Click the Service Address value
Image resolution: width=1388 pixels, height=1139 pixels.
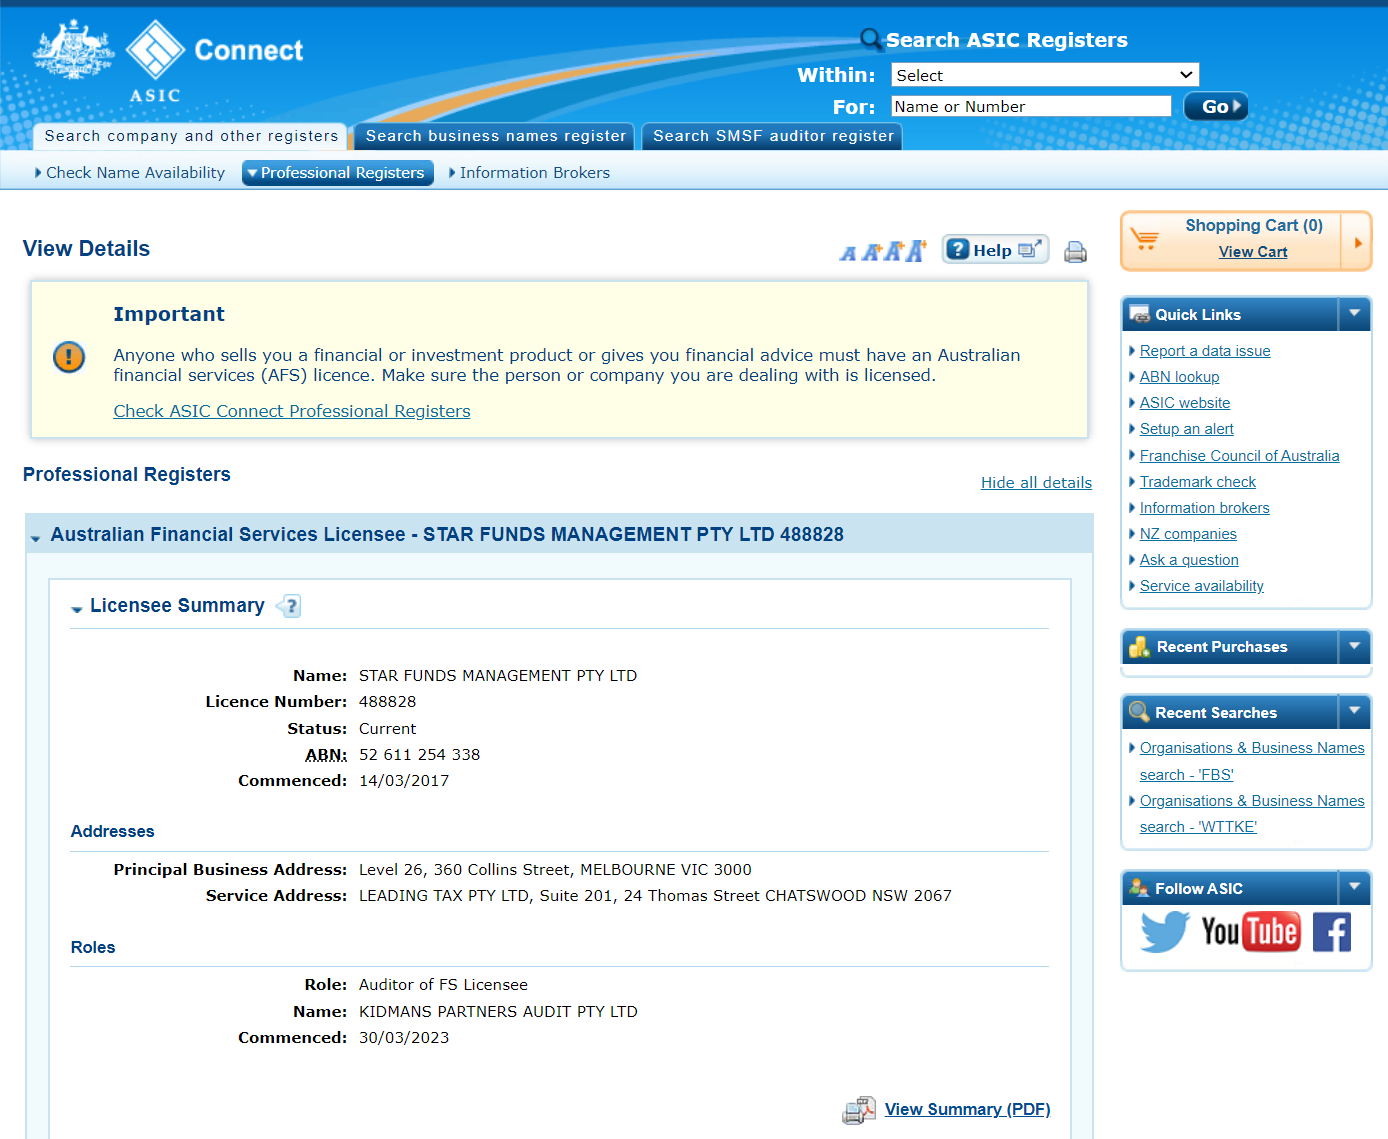tap(655, 896)
